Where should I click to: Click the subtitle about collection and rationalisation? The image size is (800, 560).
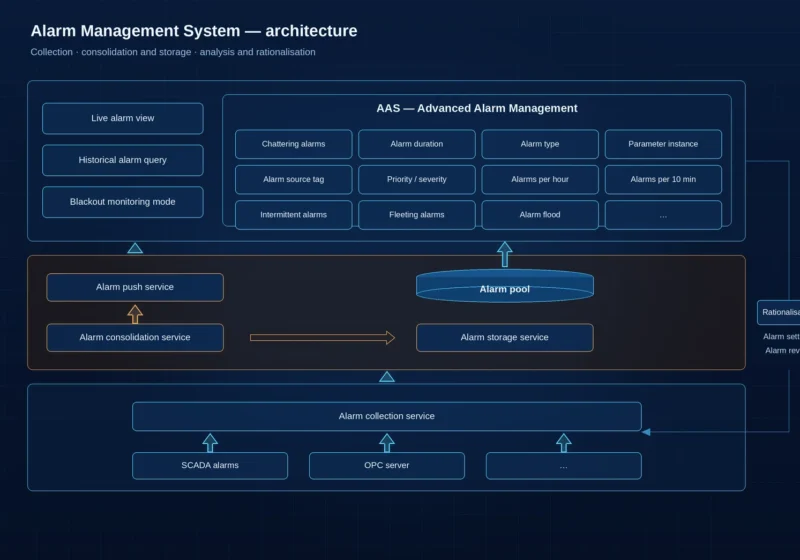tap(173, 52)
